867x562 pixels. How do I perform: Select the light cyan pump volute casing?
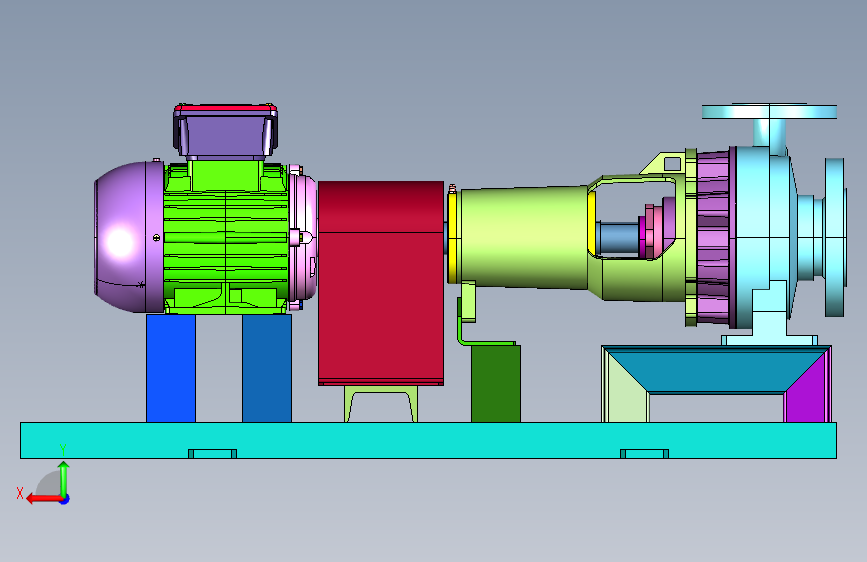[766, 238]
